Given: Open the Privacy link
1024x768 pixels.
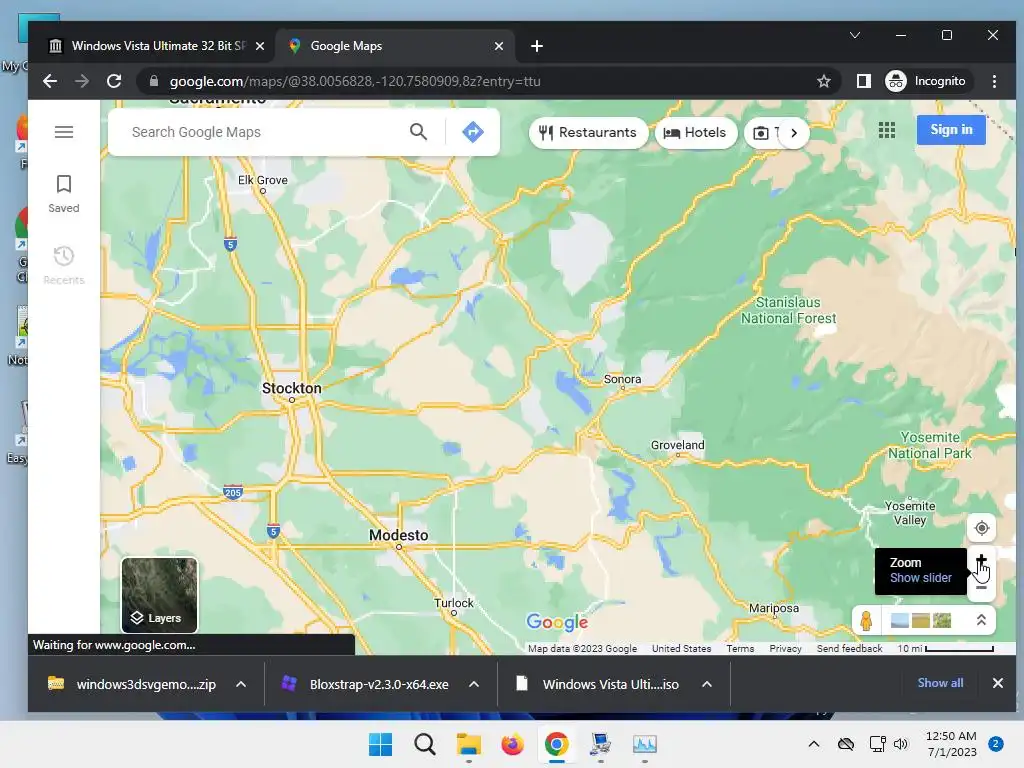Looking at the screenshot, I should click(785, 648).
